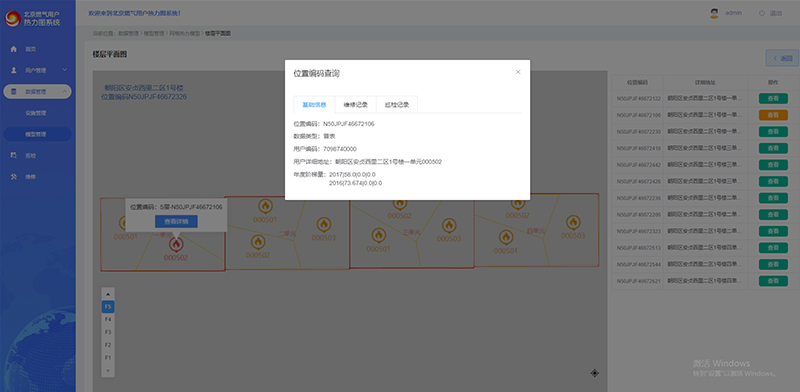Image resolution: width=800 pixels, height=392 pixels.
Task: Click flame marker above 000501 in 三单元
Action: [x=379, y=235]
